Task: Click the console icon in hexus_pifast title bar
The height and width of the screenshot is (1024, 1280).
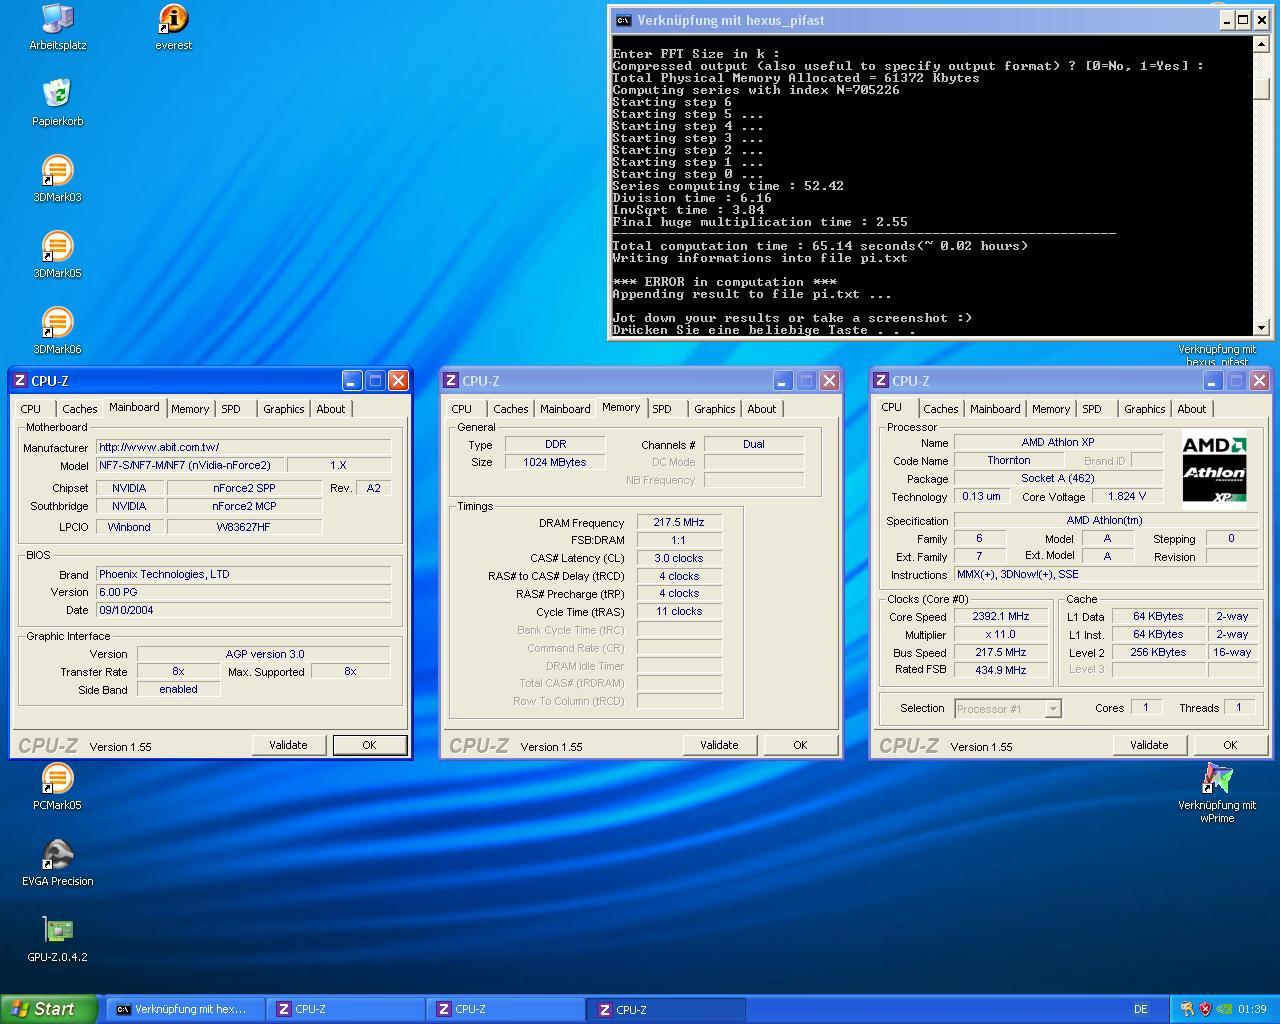Action: pos(622,20)
